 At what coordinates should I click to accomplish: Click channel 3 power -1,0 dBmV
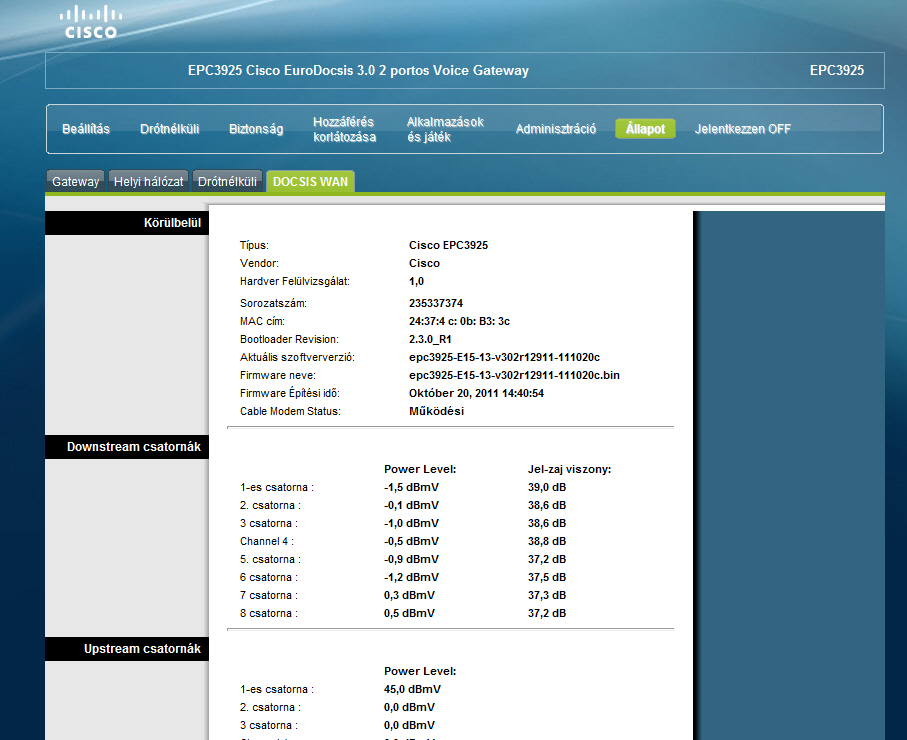(411, 523)
